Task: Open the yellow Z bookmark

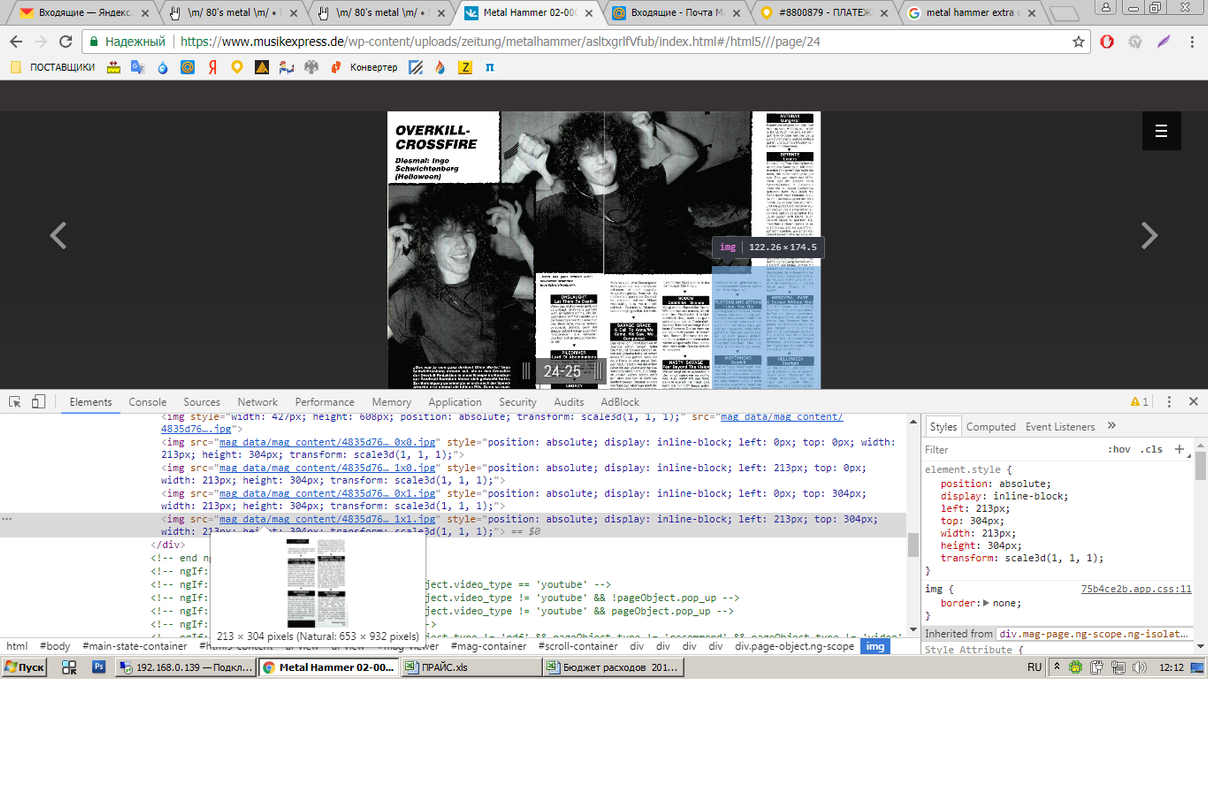Action: 465,67
